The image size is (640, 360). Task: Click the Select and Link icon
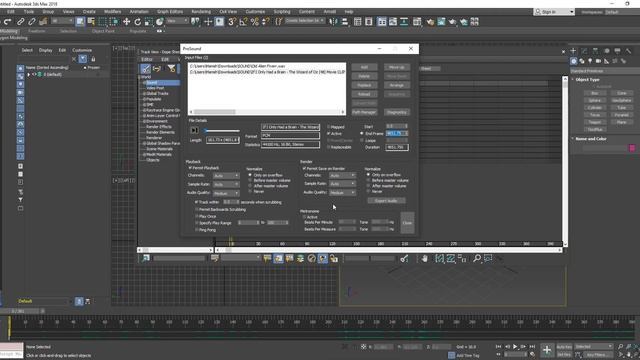click(20, 22)
